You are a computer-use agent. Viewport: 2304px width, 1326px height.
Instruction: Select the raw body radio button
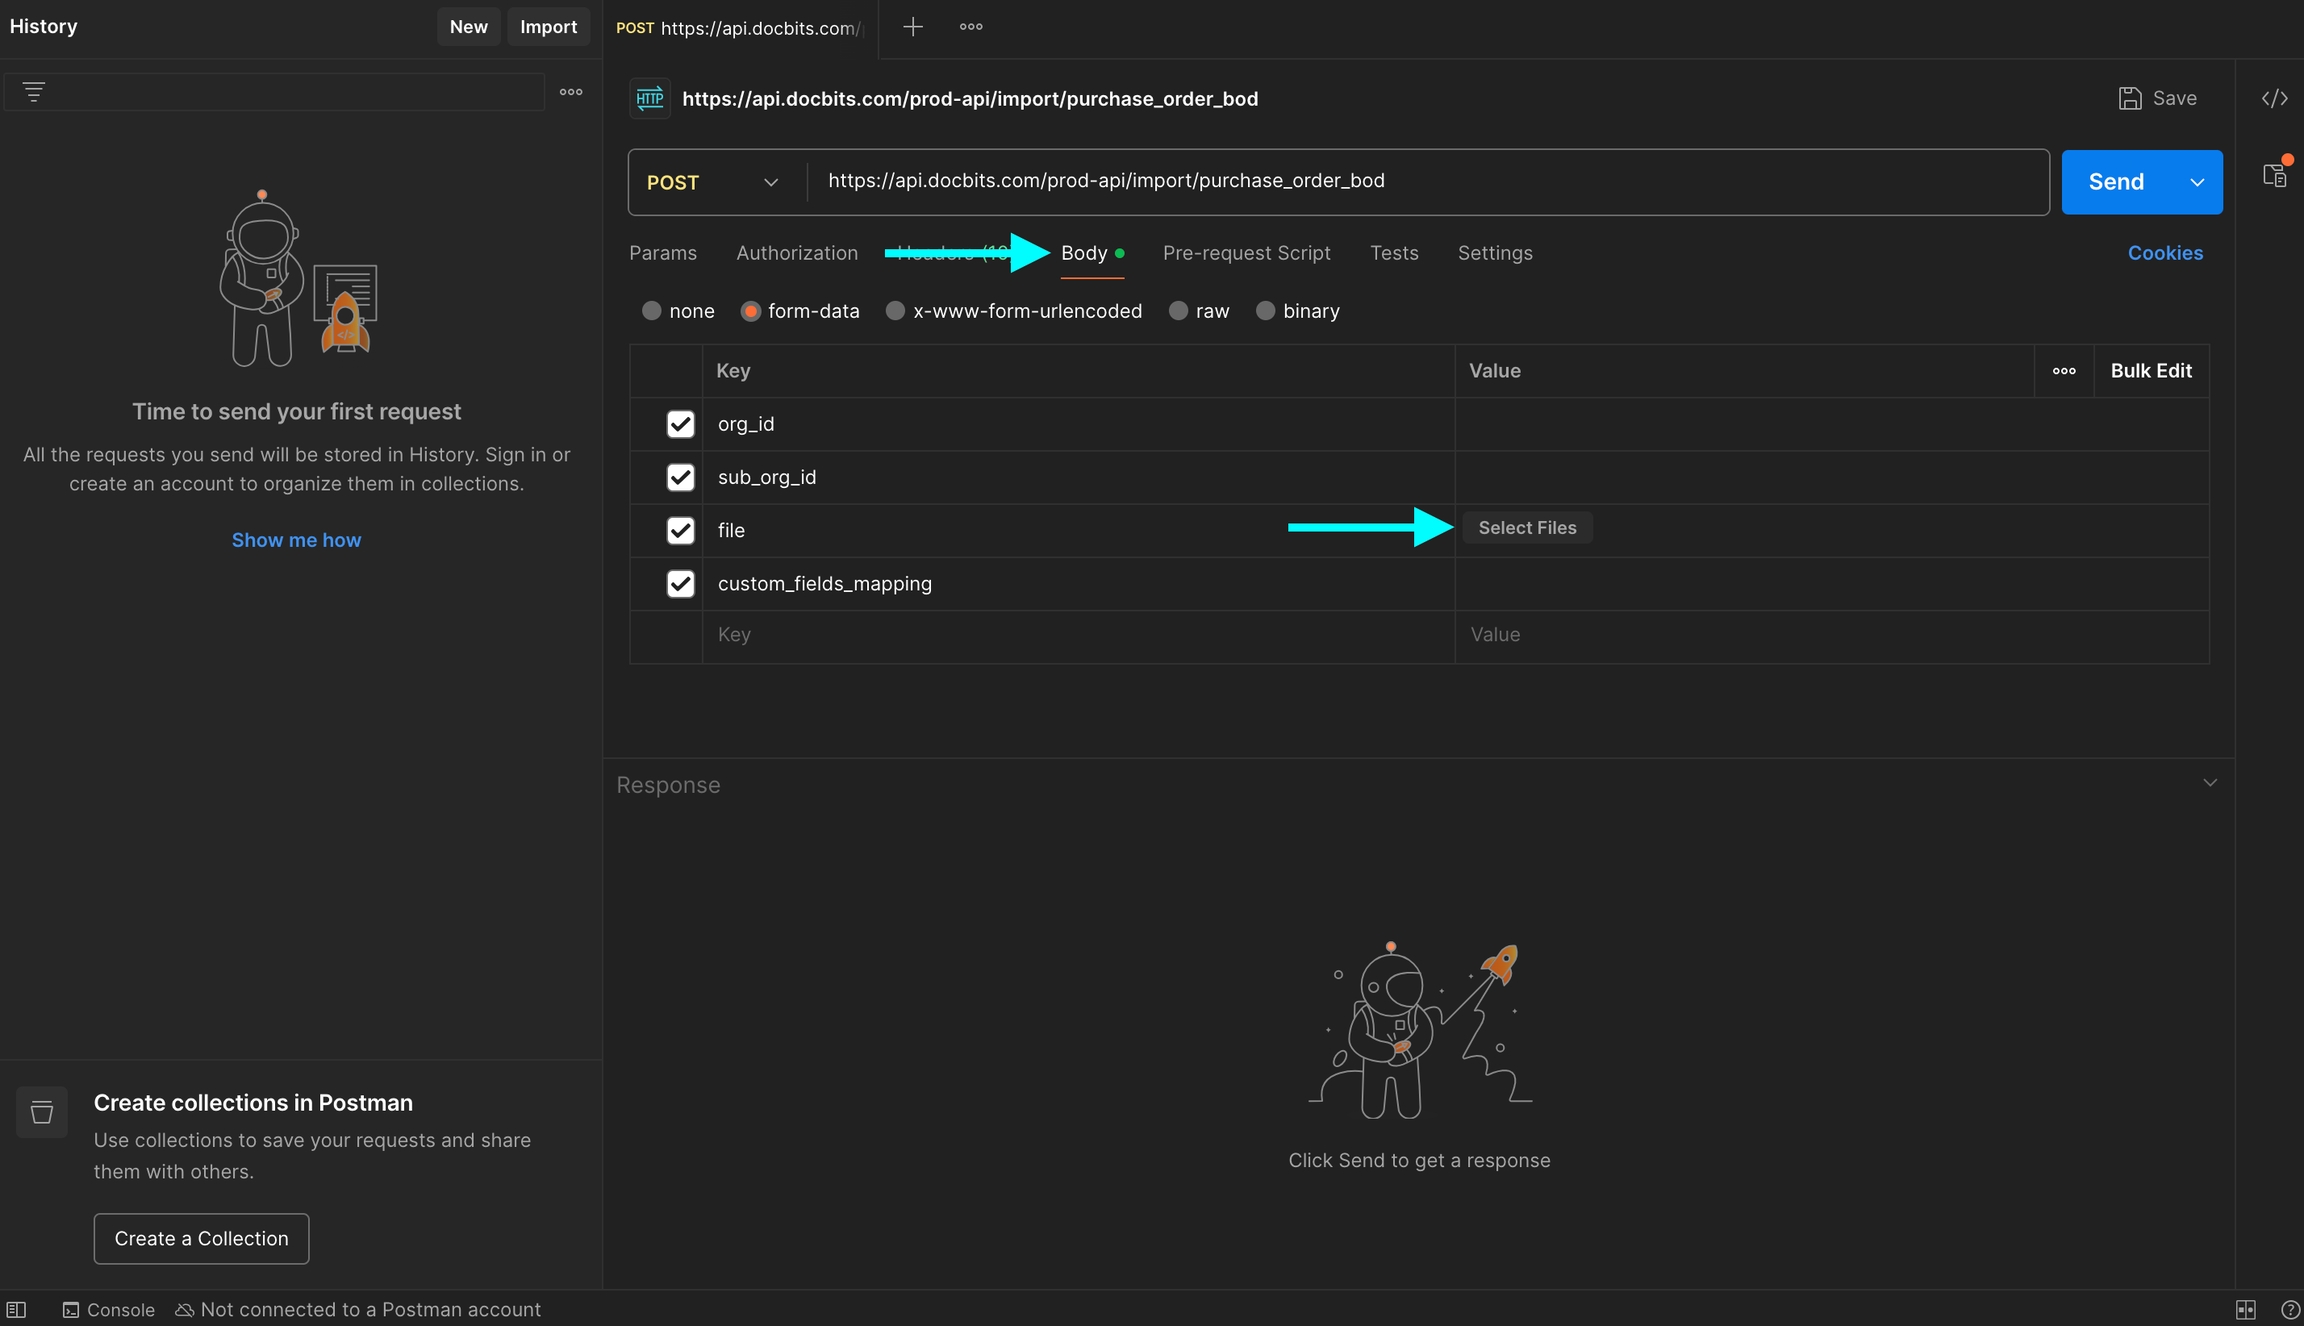click(1178, 311)
